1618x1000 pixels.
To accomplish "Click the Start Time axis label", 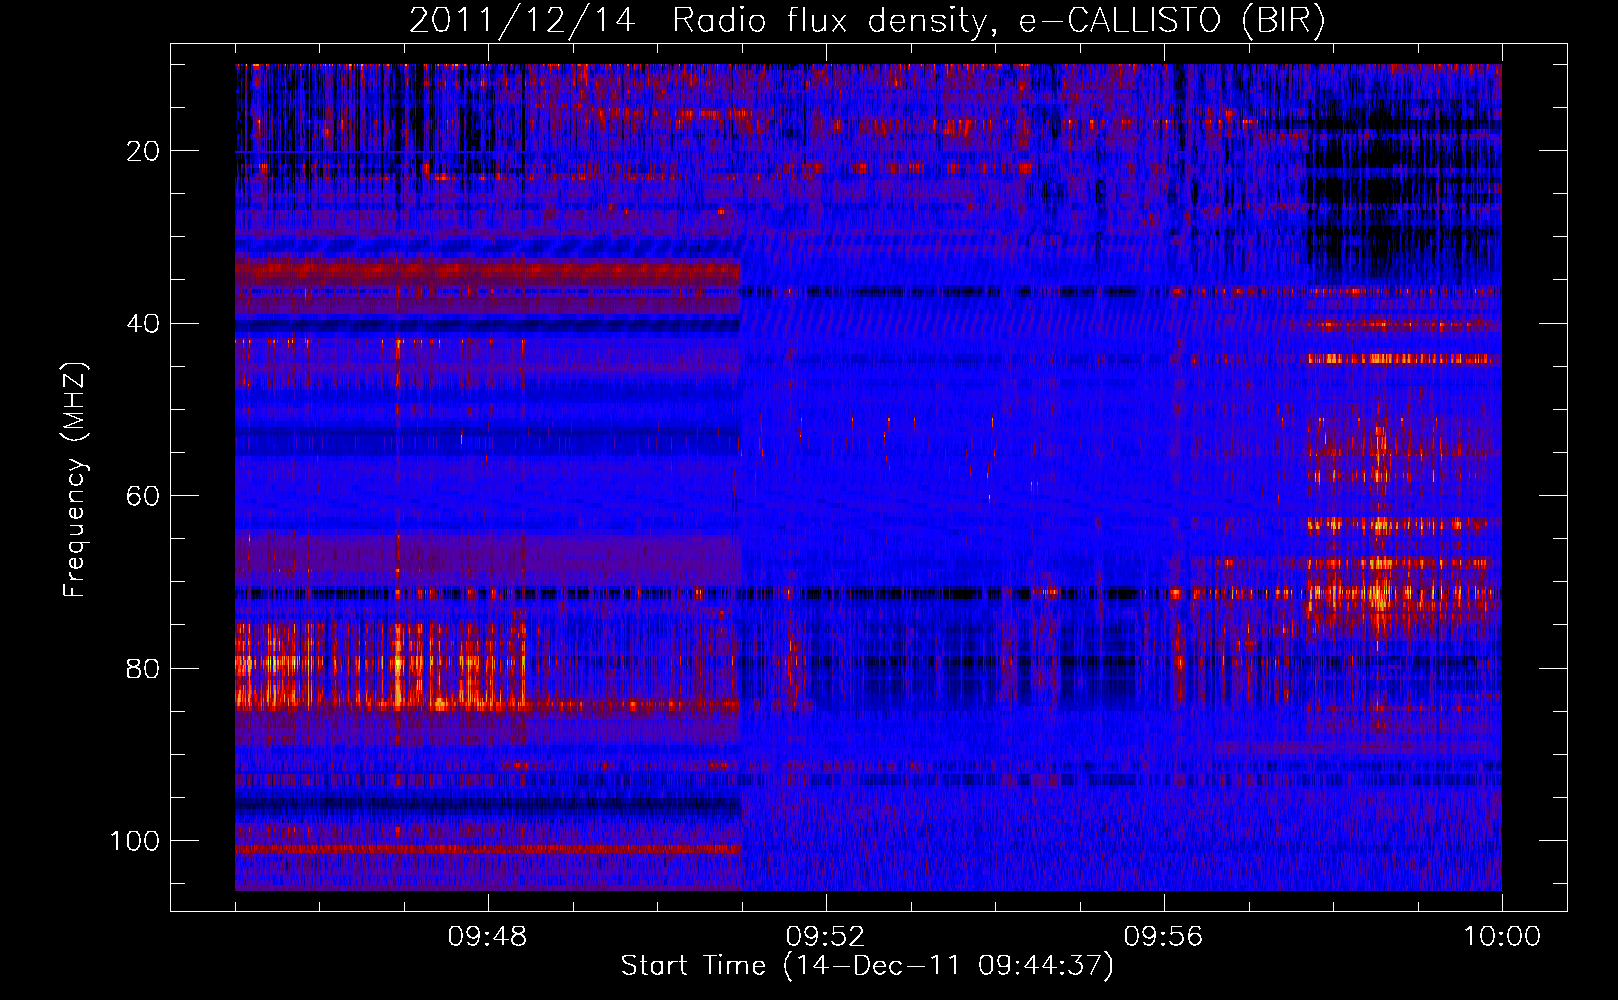I will tap(867, 966).
